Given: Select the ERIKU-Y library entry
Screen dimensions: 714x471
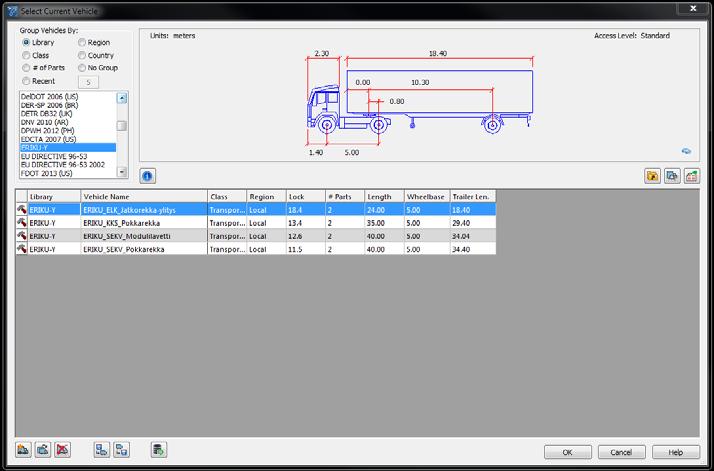Looking at the screenshot, I should (x=68, y=148).
